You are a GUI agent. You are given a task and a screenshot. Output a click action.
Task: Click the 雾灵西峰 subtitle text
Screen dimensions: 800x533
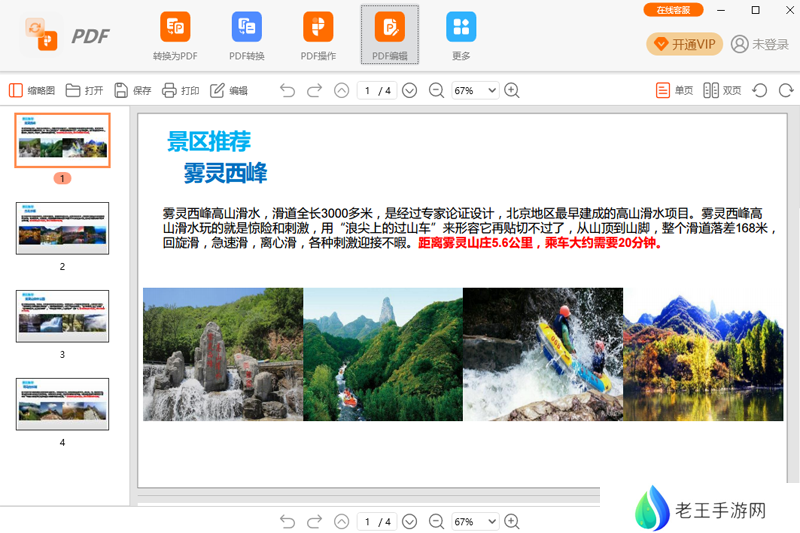pyautogui.click(x=226, y=173)
